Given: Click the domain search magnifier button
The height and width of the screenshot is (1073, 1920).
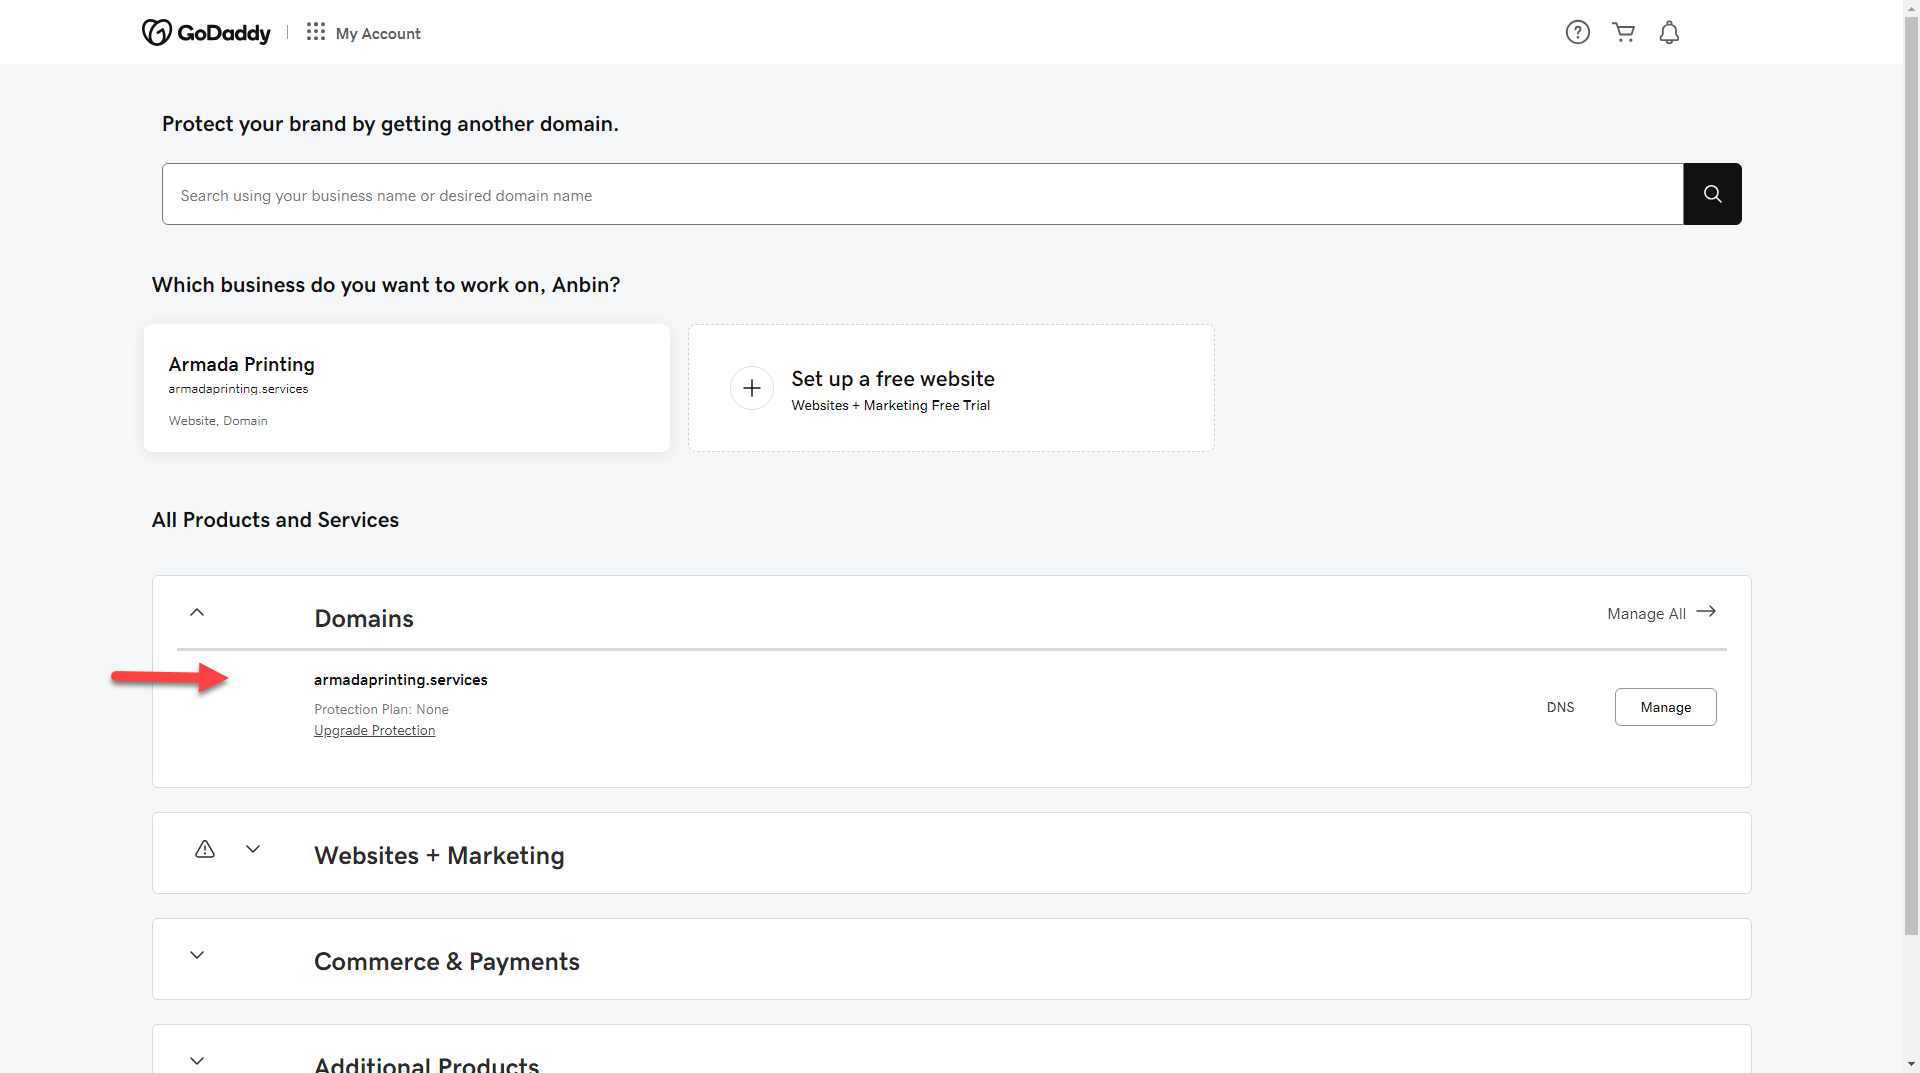Looking at the screenshot, I should click(1712, 194).
